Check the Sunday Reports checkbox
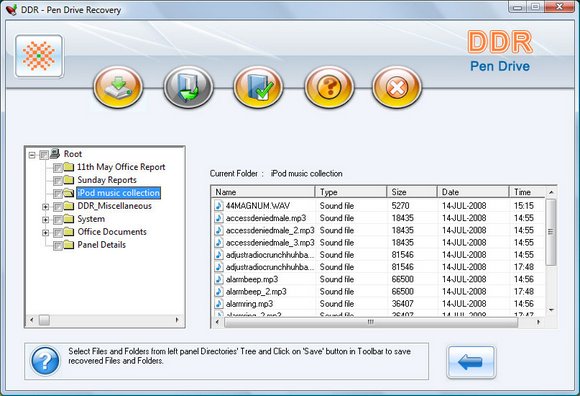This screenshot has width=580, height=396. click(57, 181)
